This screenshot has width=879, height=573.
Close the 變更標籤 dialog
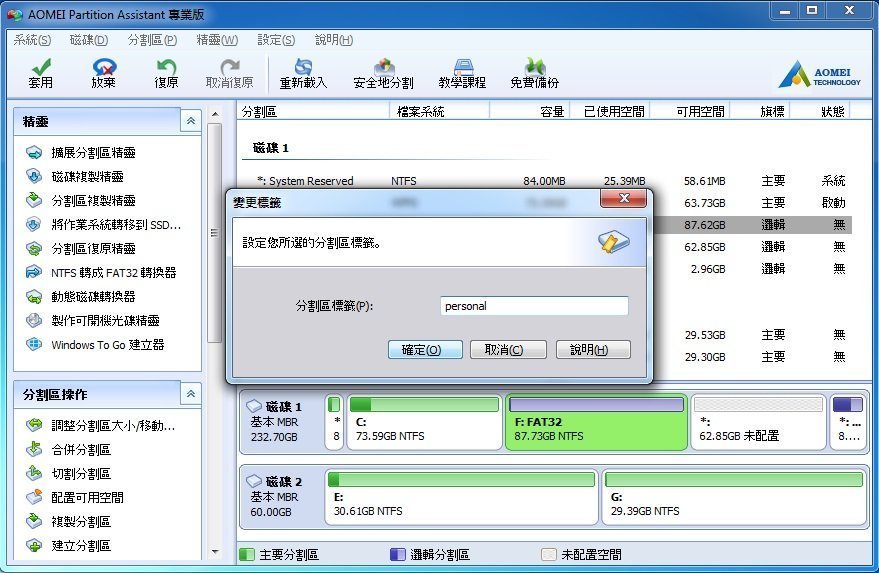pyautogui.click(x=623, y=198)
